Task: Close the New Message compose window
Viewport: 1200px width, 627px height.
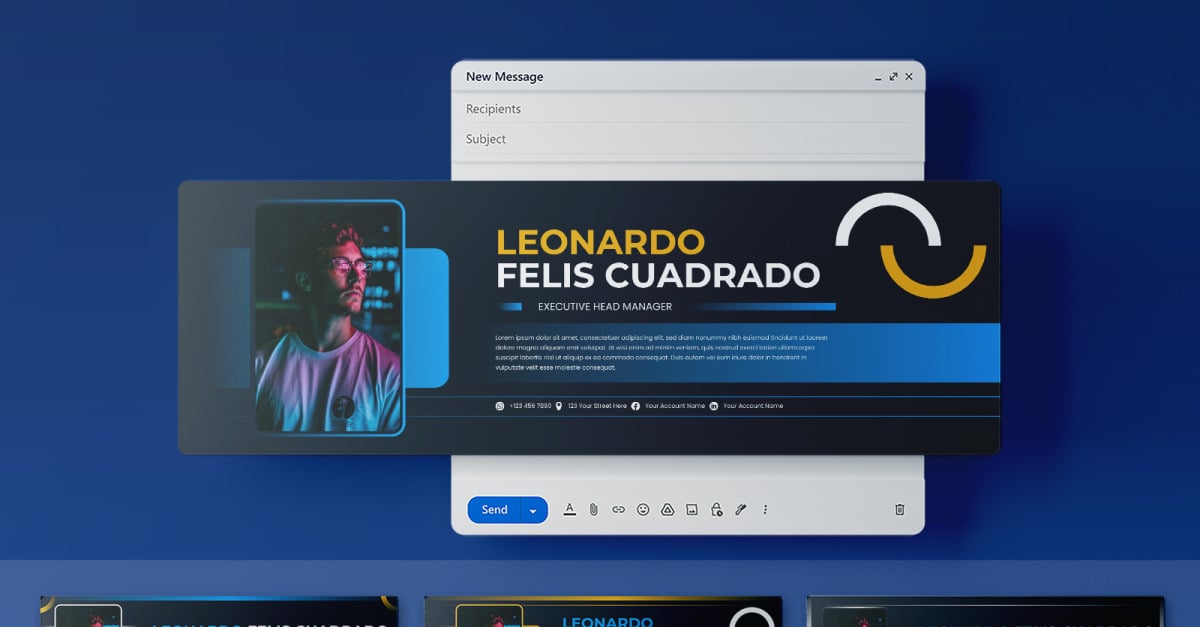Action: 909,76
